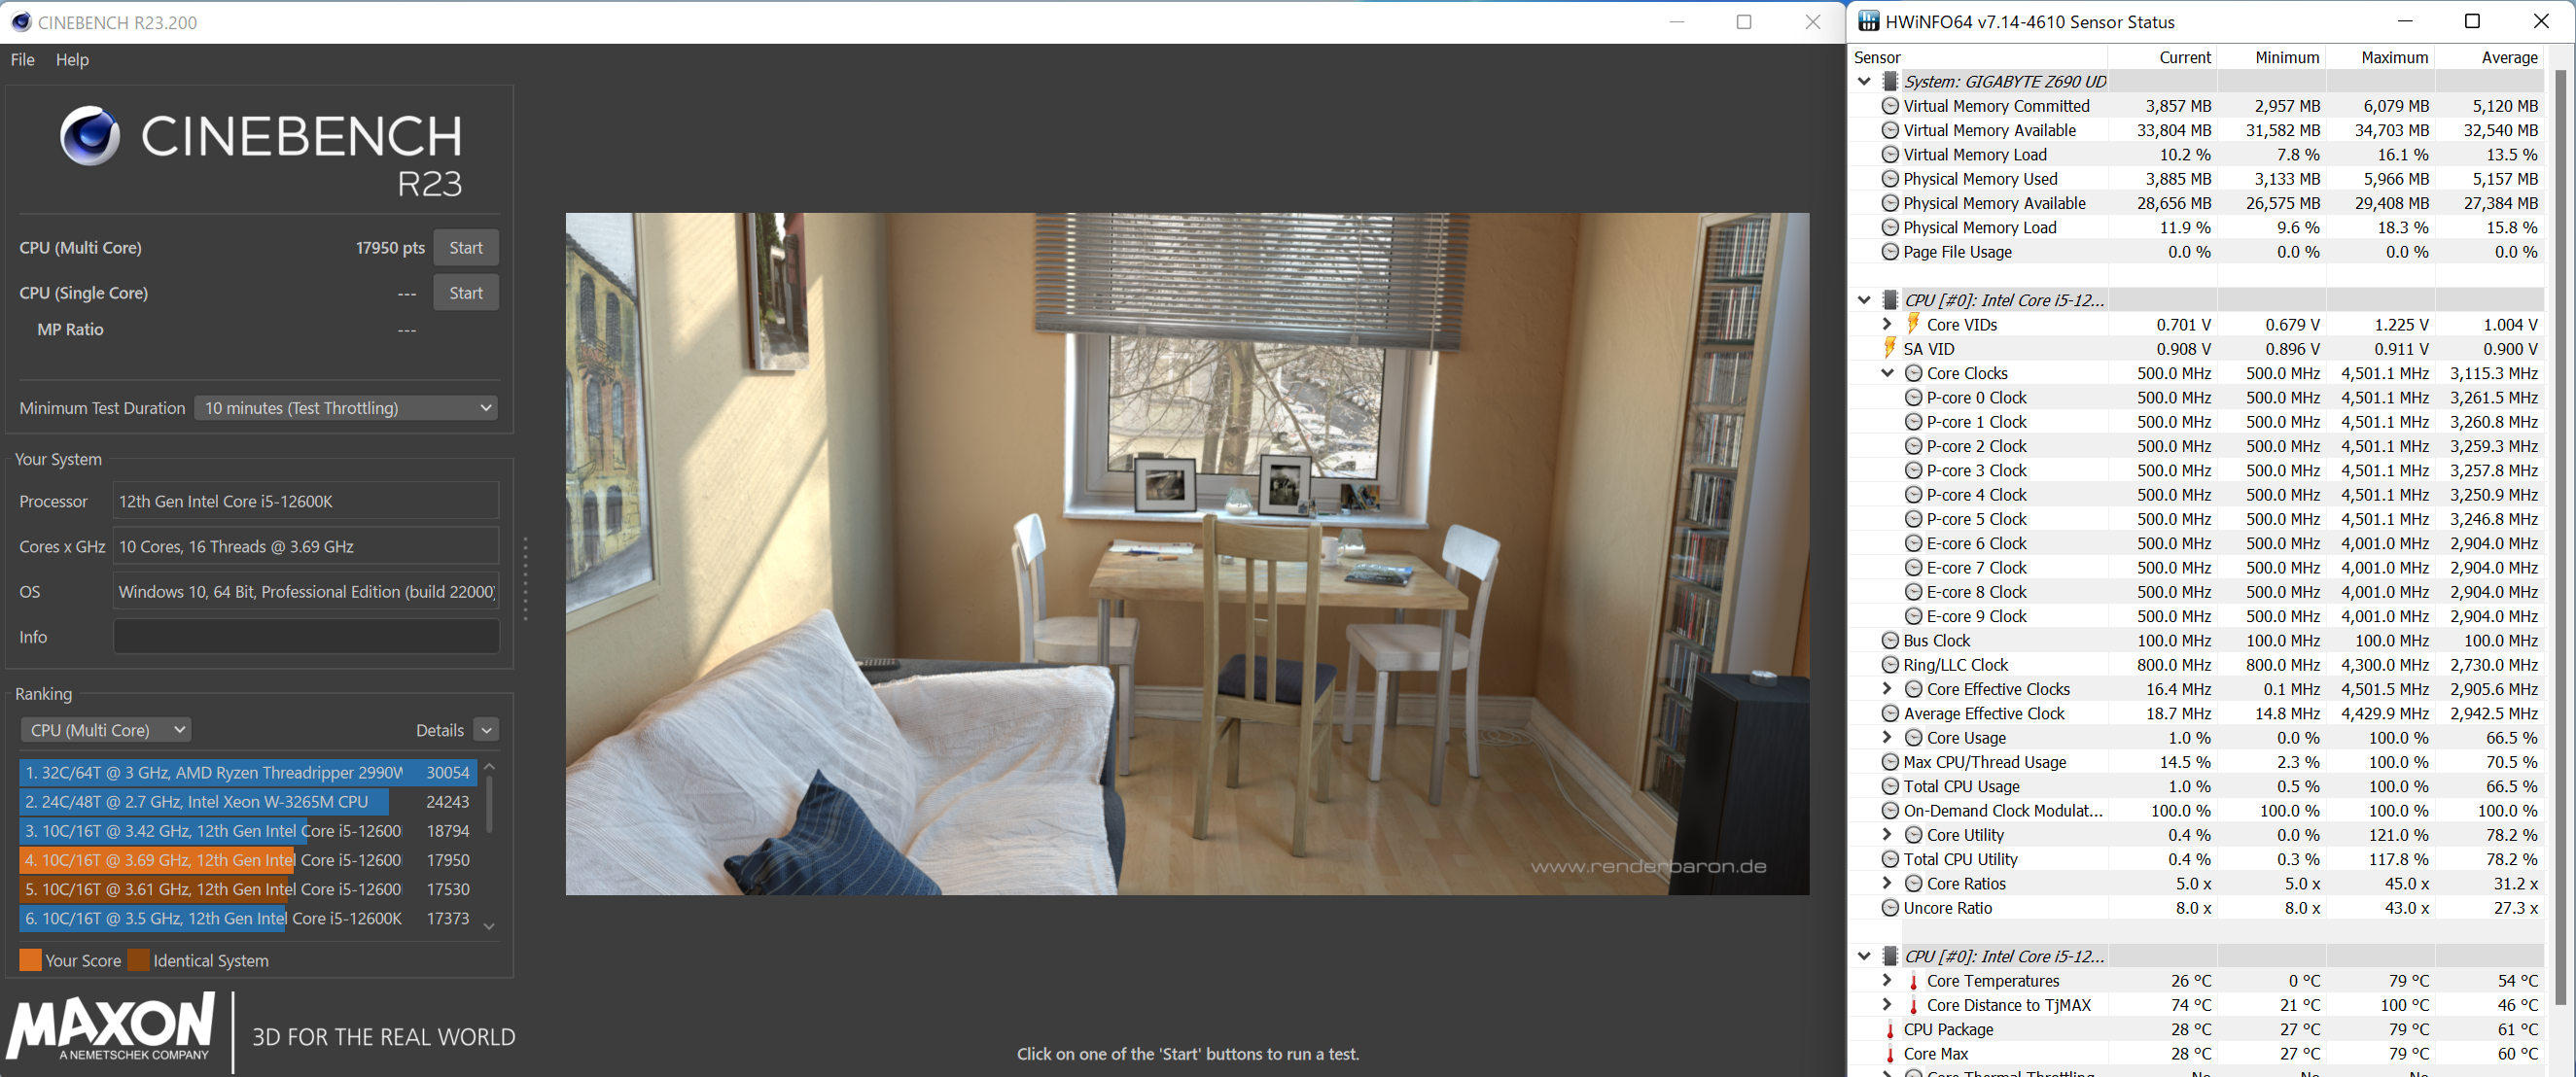Click the CPU Package thermometer icon
2576x1077 pixels.
[1889, 1029]
